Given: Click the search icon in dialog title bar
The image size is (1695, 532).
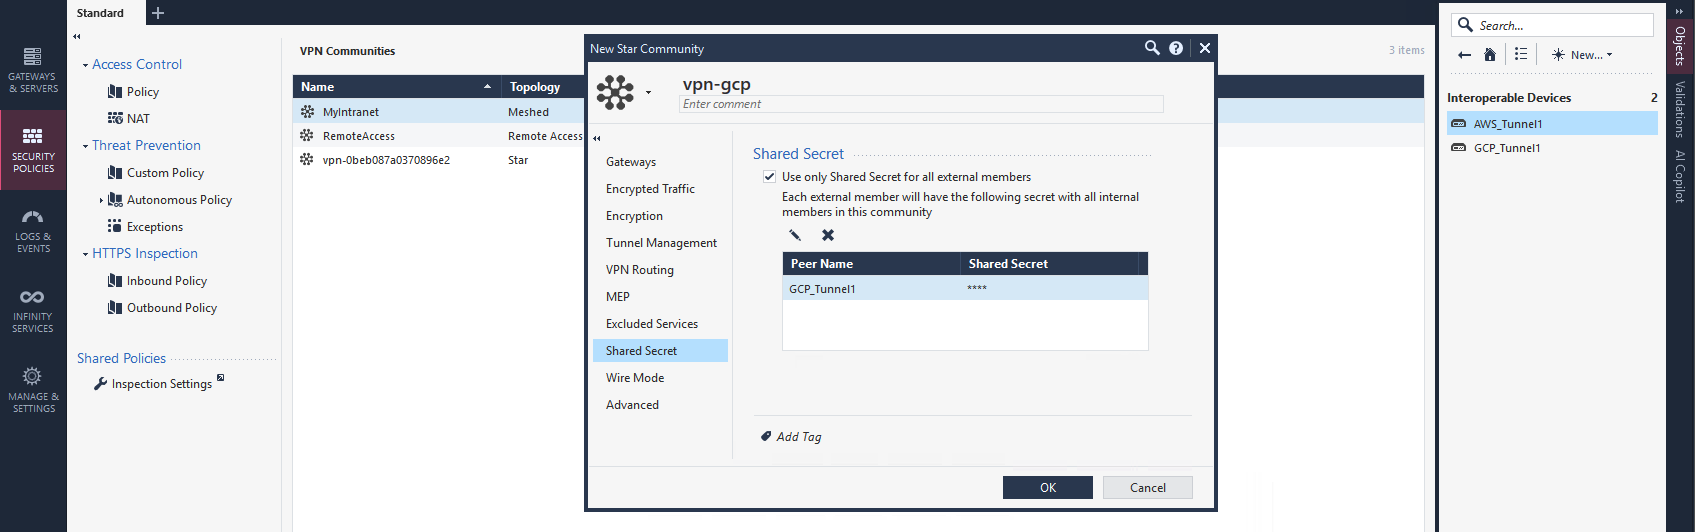Looking at the screenshot, I should [1152, 48].
